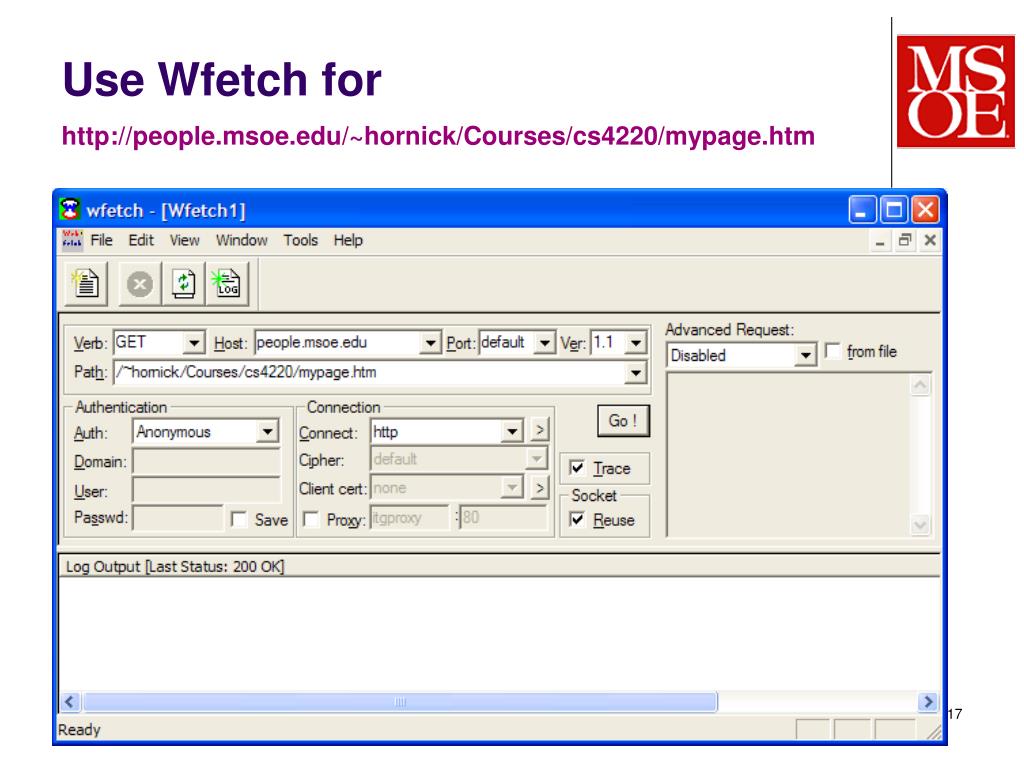Click the up arrow of Advanced Request scrollbar
This screenshot has height=768, width=1024.
(x=920, y=385)
